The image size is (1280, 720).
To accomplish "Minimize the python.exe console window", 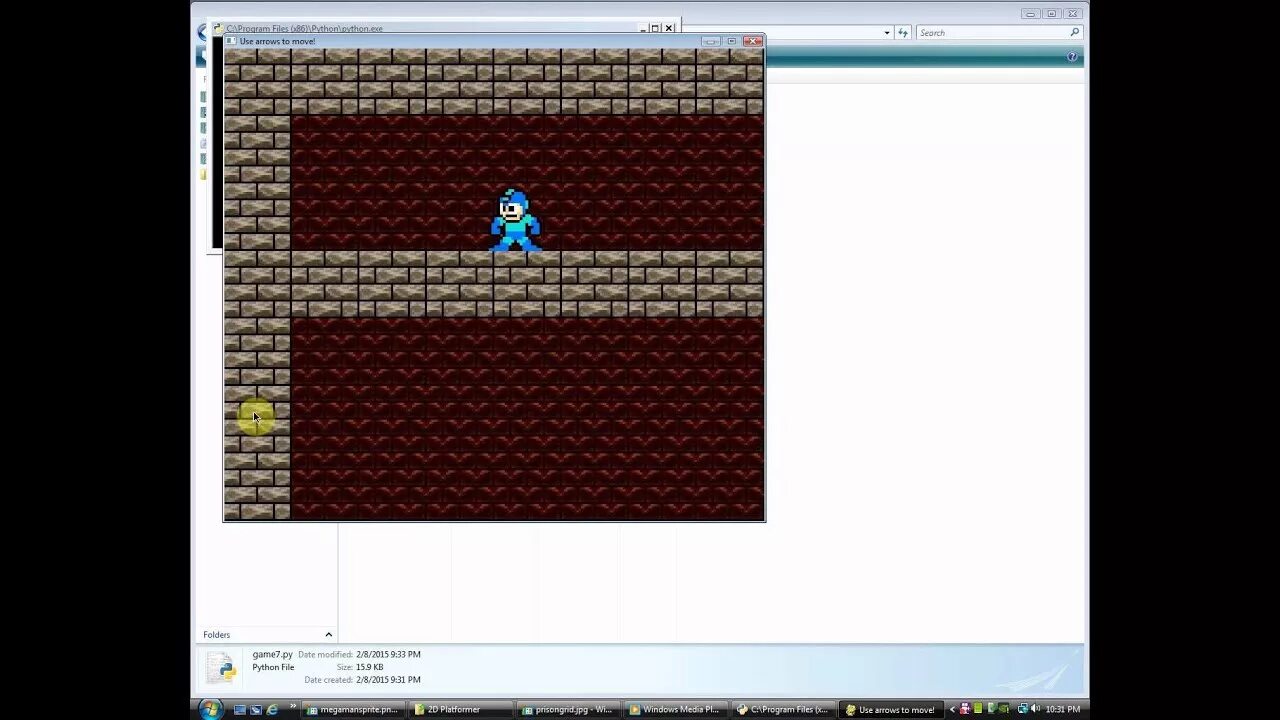I will click(643, 28).
